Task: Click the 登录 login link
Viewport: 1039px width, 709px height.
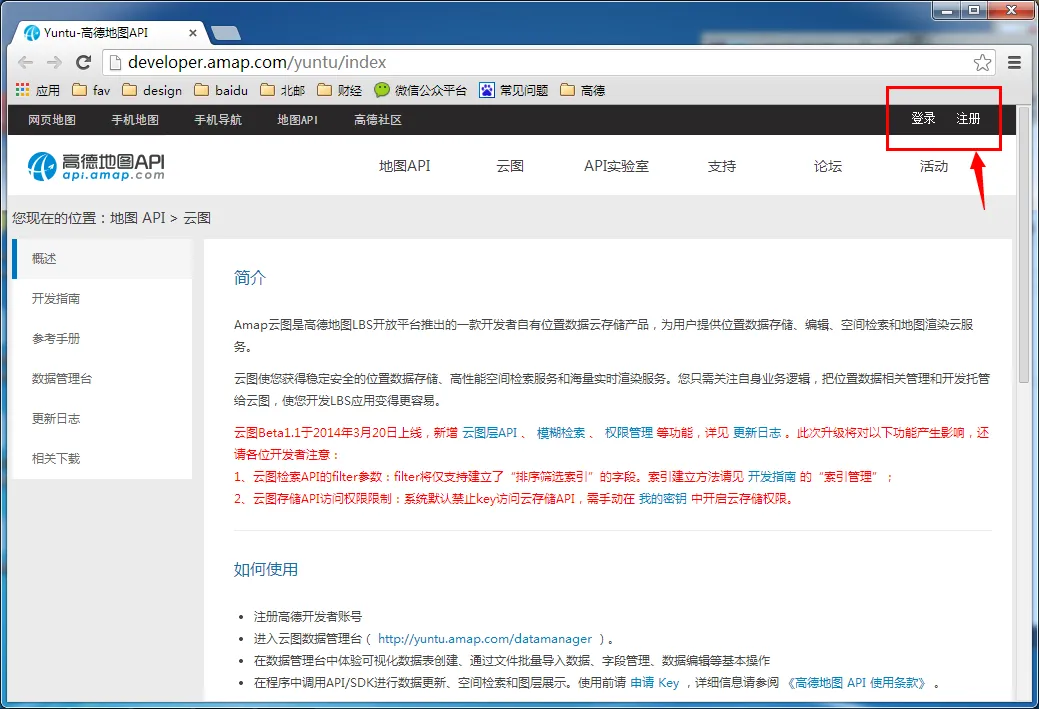Action: pyautogui.click(x=923, y=118)
